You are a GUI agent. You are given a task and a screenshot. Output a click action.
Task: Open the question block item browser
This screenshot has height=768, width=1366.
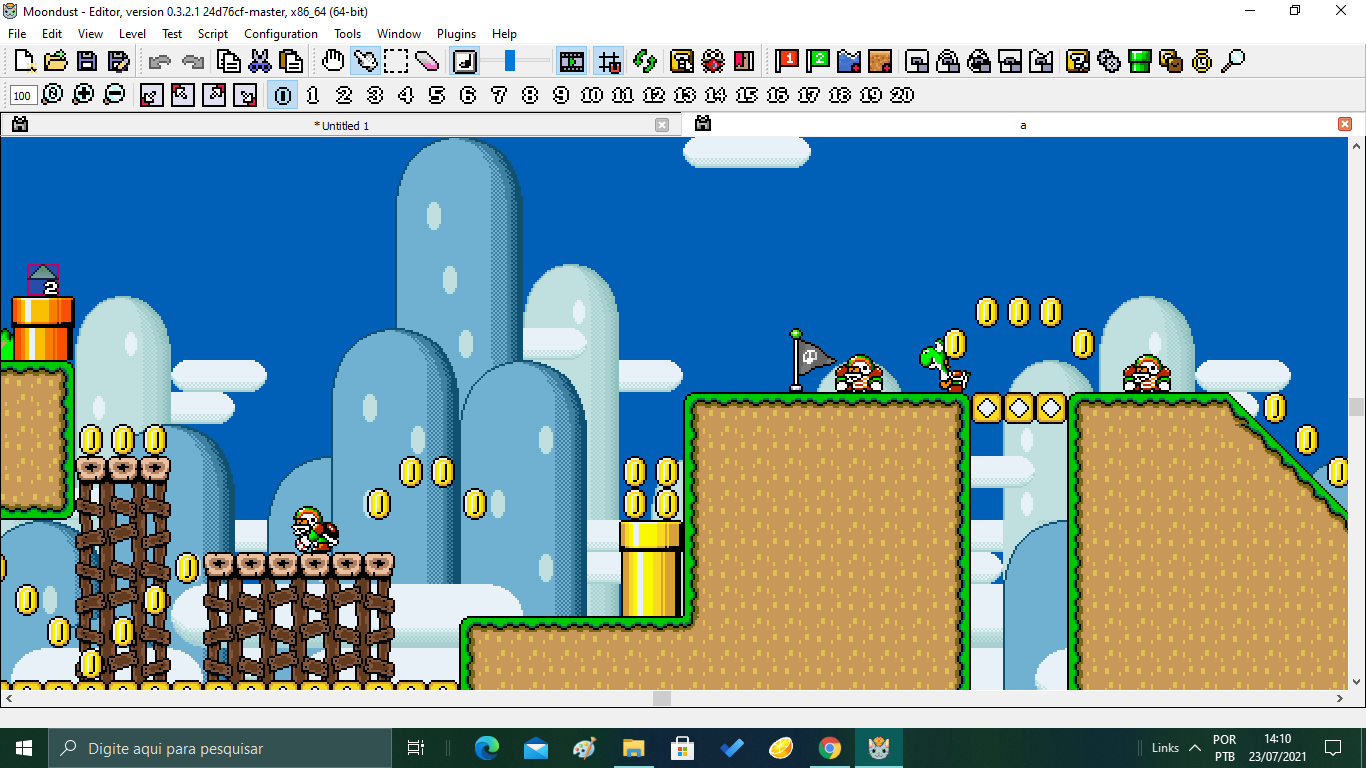coord(1078,62)
